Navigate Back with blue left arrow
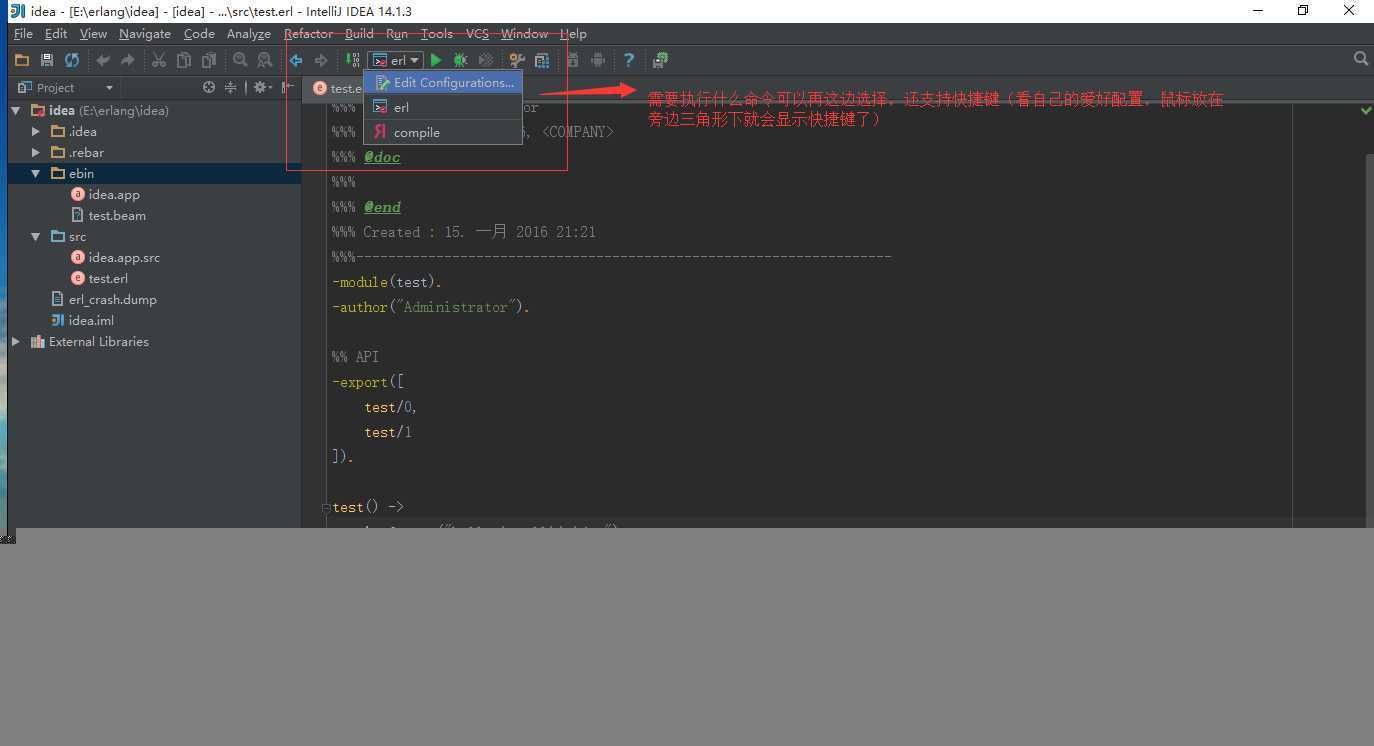This screenshot has width=1374, height=746. coord(296,60)
